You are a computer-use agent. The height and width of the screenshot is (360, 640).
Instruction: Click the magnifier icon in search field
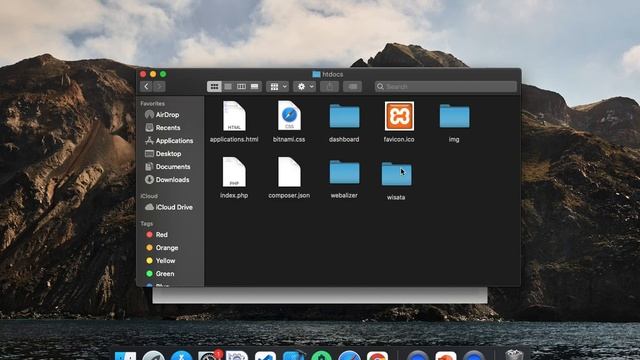click(x=380, y=87)
